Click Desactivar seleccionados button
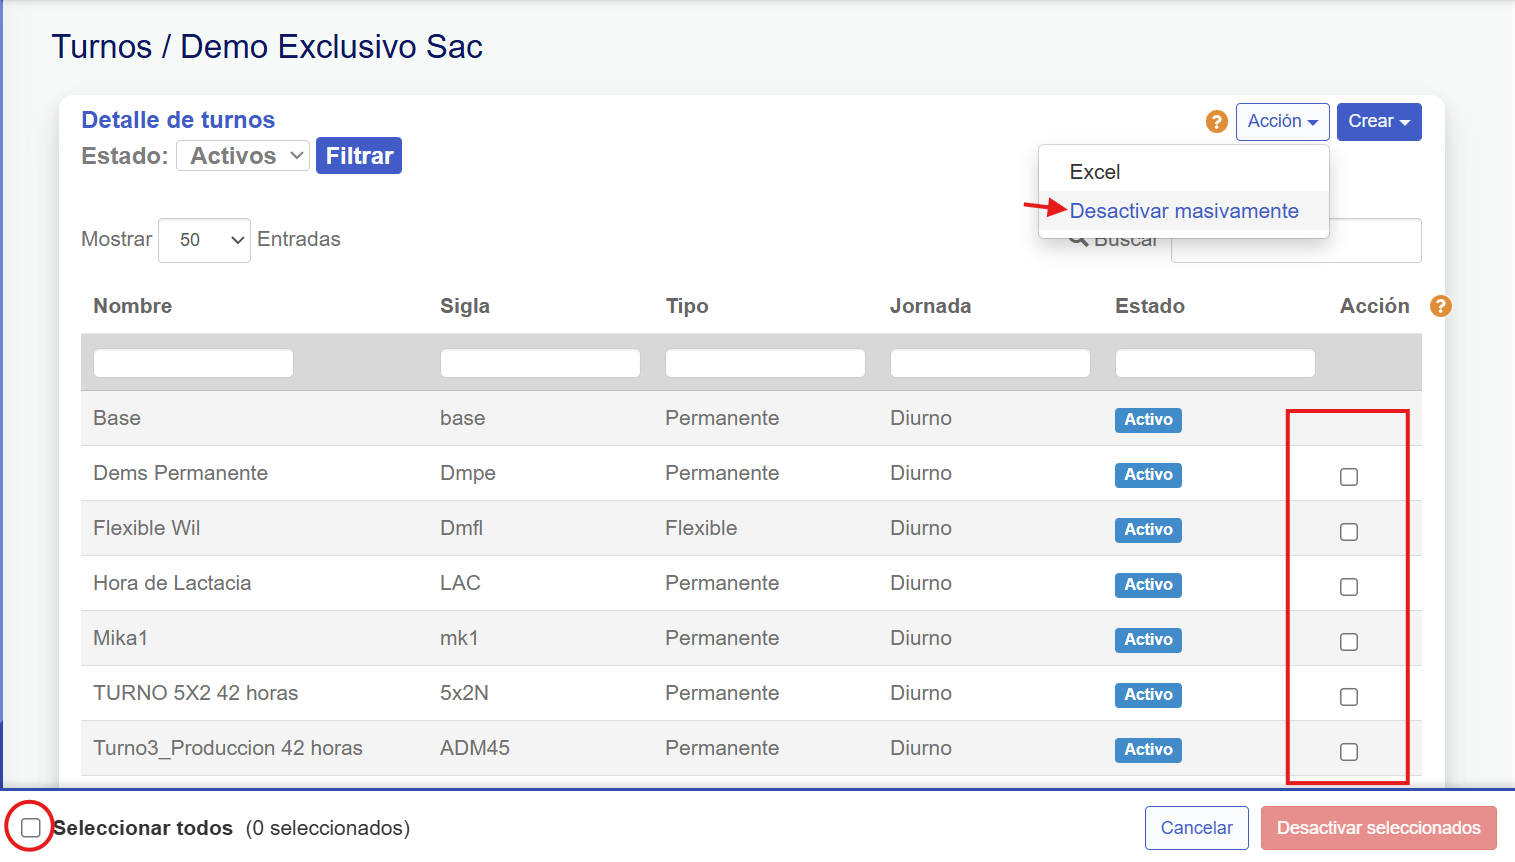1515x862 pixels. pos(1378,828)
